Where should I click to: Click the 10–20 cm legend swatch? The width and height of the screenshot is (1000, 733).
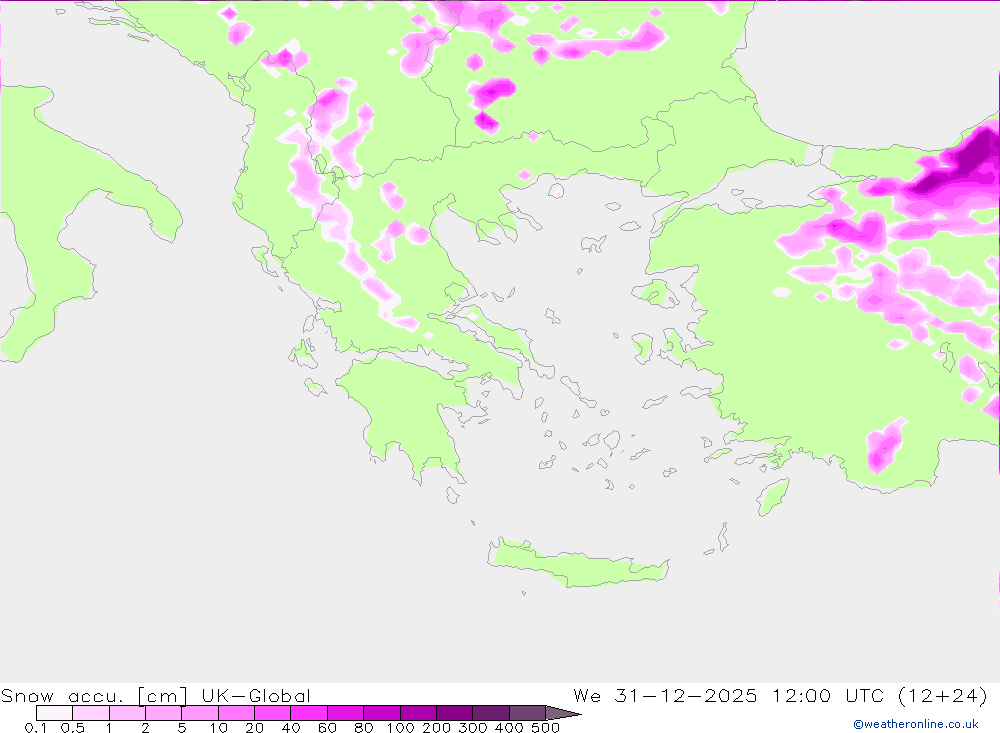[x=237, y=713]
